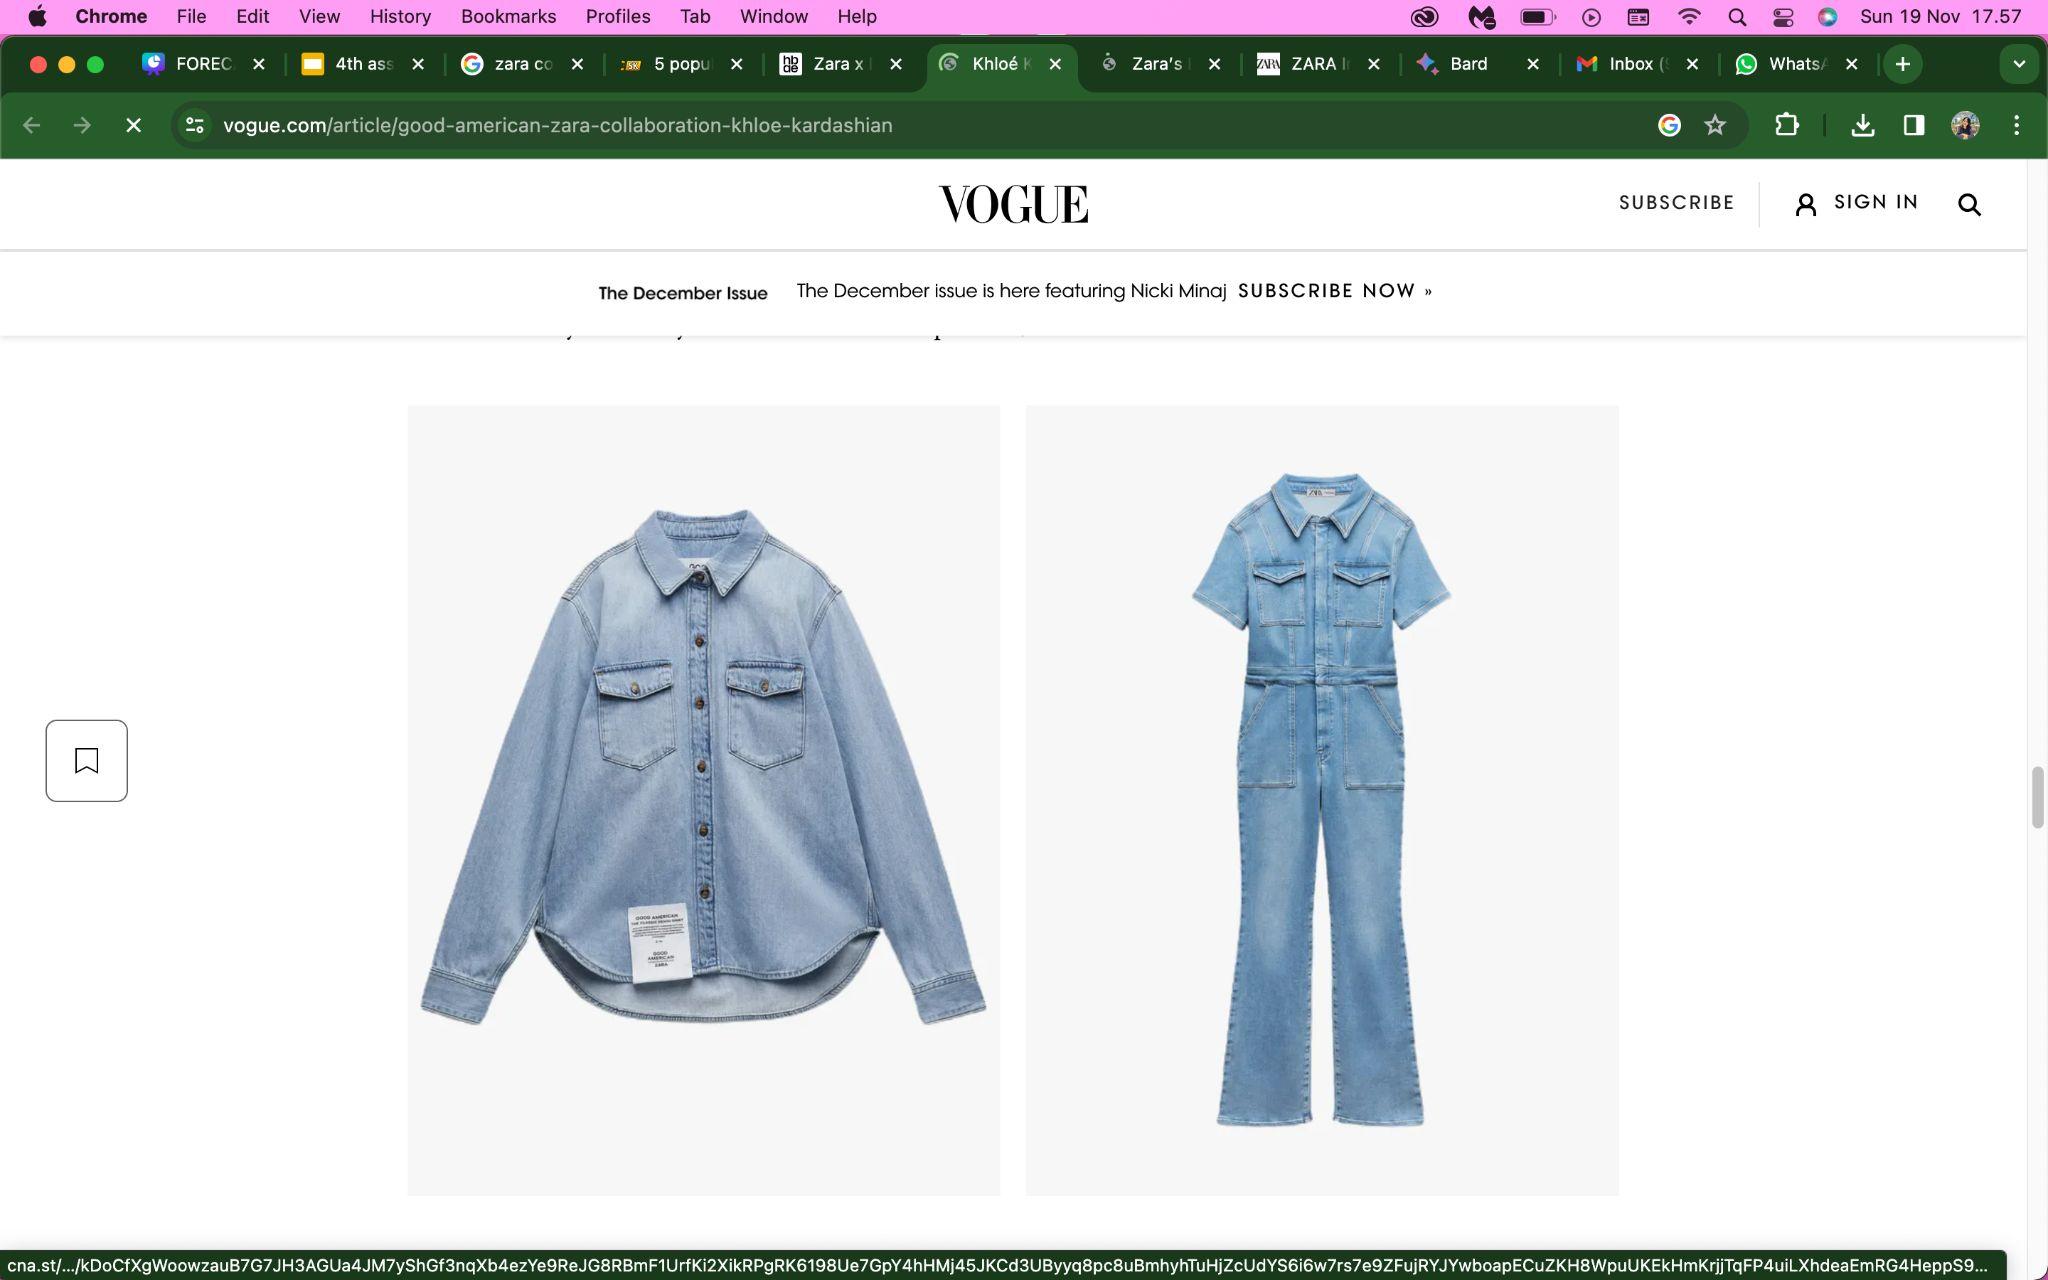This screenshot has width=2048, height=1280.
Task: Click the site information icon in the address bar
Action: tap(195, 125)
